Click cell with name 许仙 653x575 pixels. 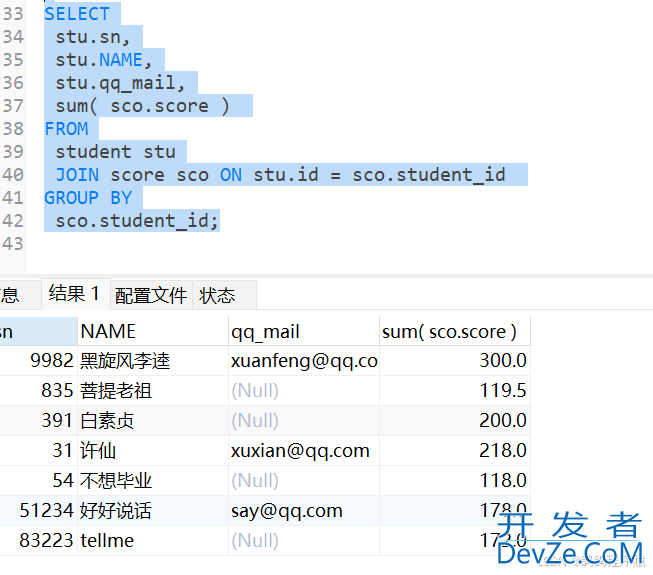[153, 451]
